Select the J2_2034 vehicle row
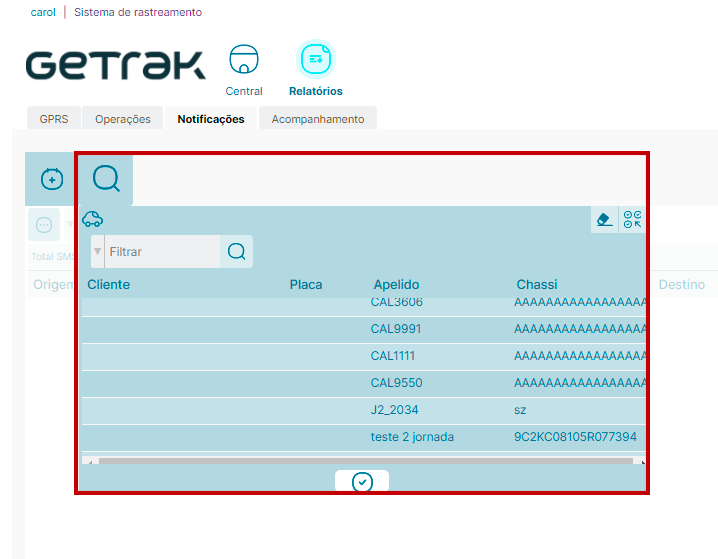 click(364, 411)
